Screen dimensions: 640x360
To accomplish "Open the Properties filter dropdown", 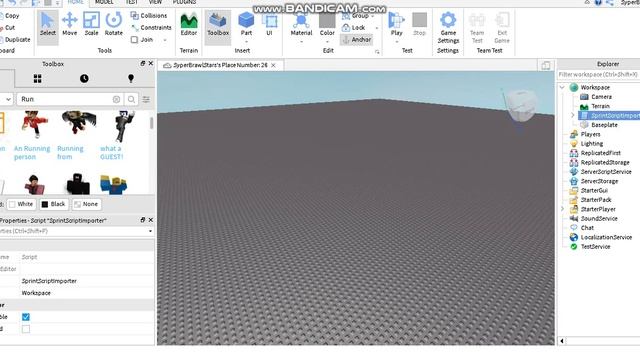I will [150, 231].
